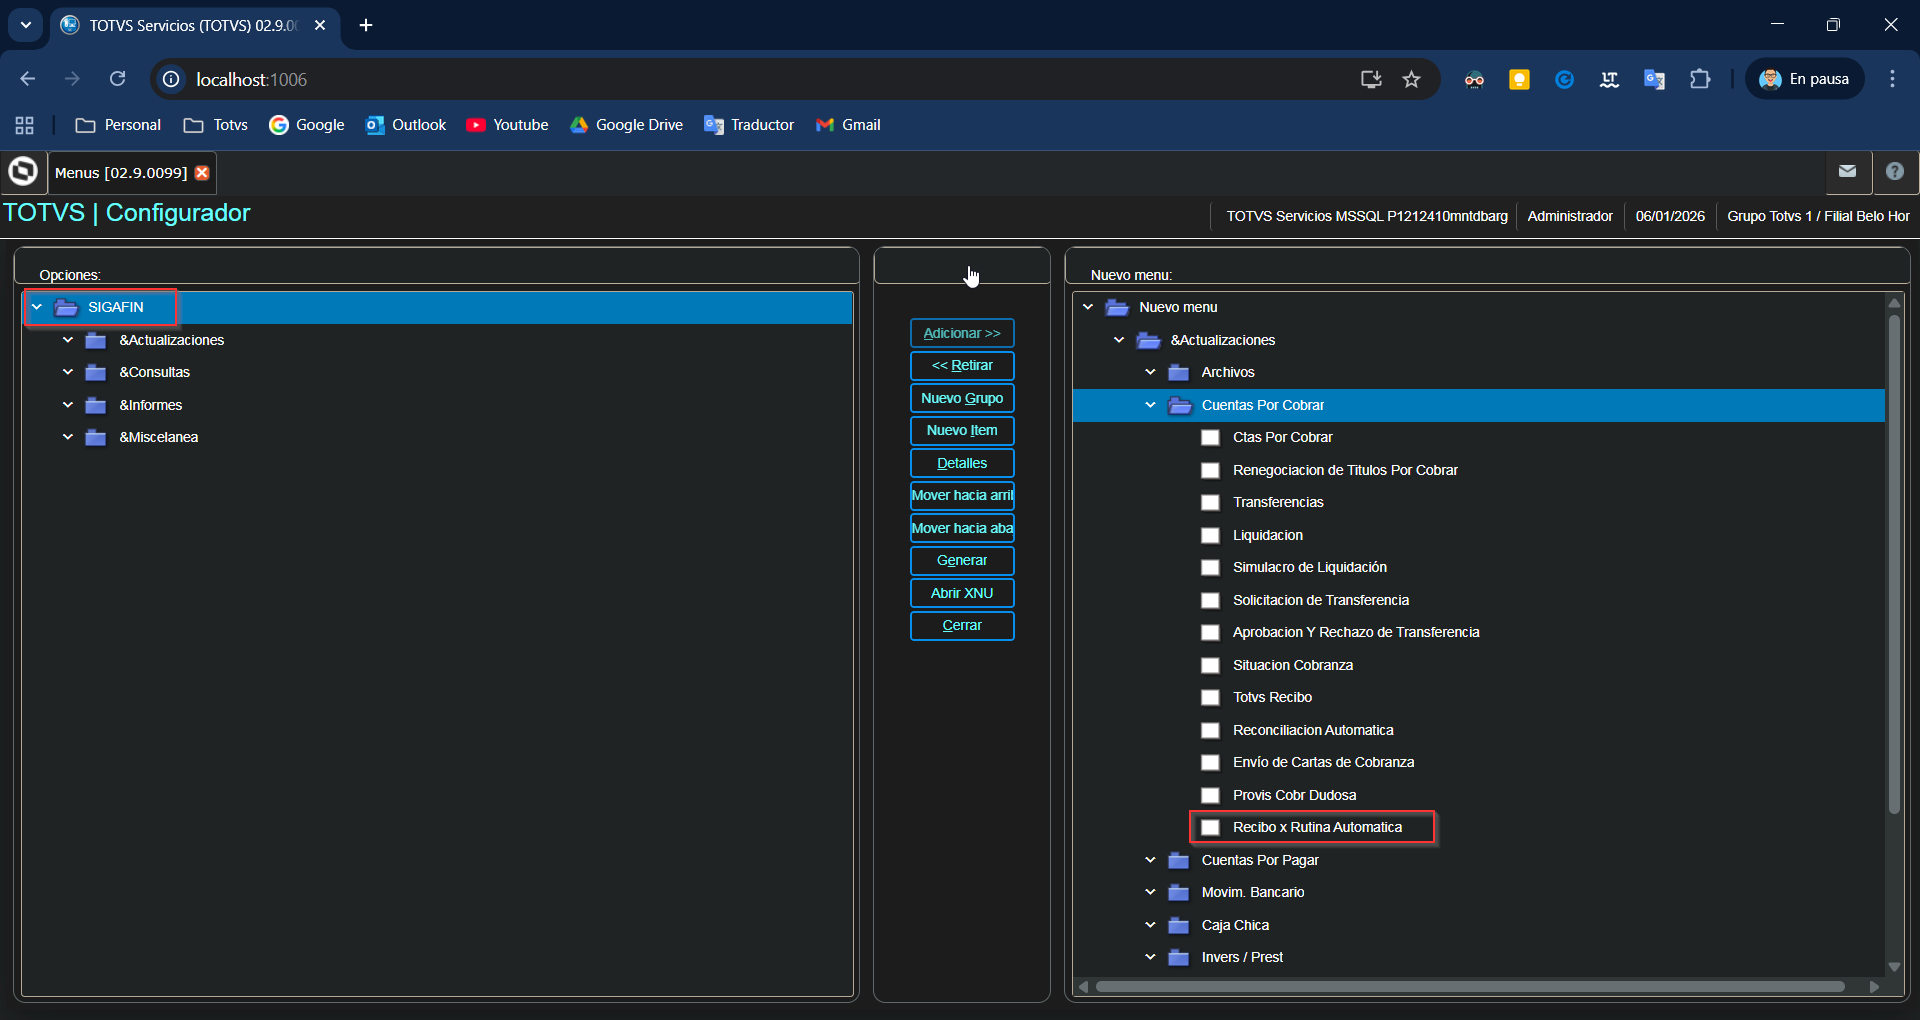Image resolution: width=1920 pixels, height=1020 pixels.
Task: Open the Totvs bookmarks folder
Action: (216, 125)
